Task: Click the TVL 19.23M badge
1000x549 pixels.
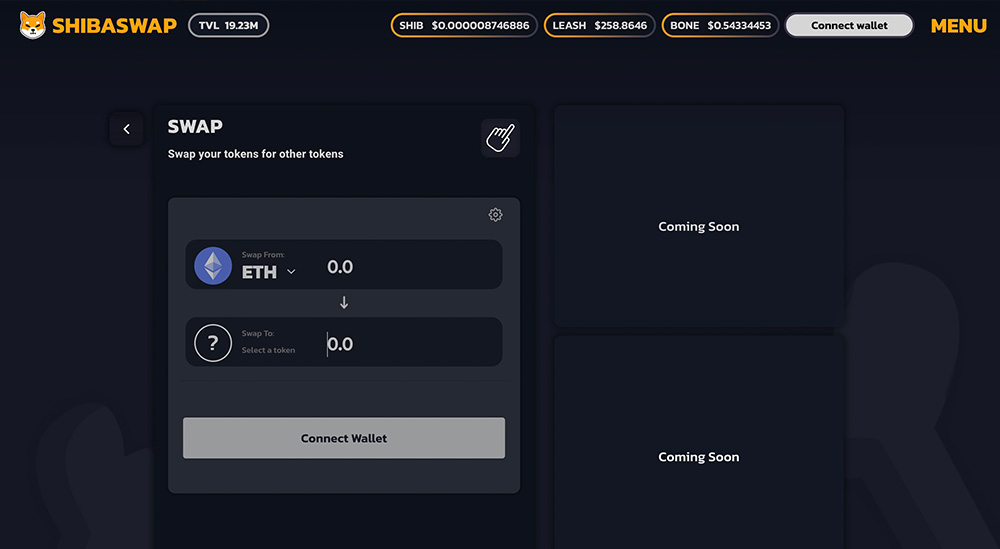Action: tap(228, 25)
